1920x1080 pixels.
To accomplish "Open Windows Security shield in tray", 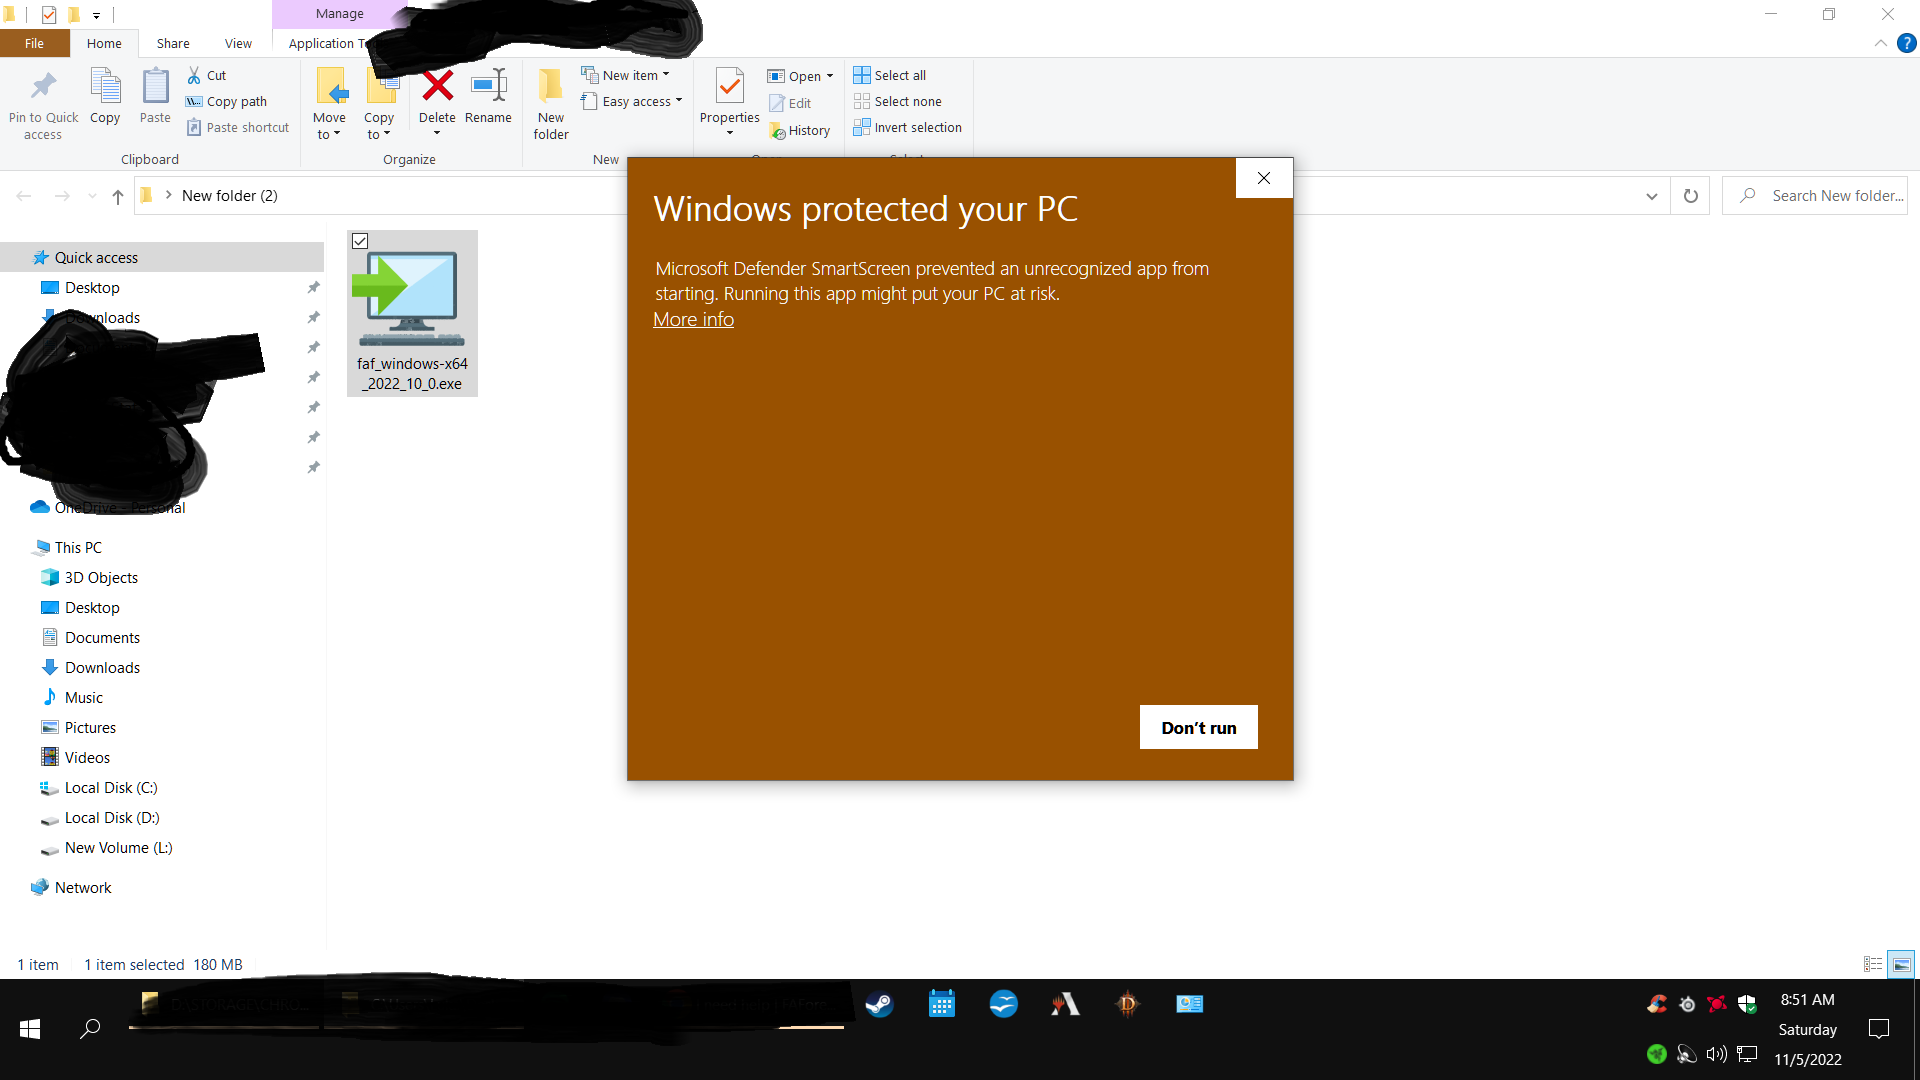I will tap(1747, 1004).
